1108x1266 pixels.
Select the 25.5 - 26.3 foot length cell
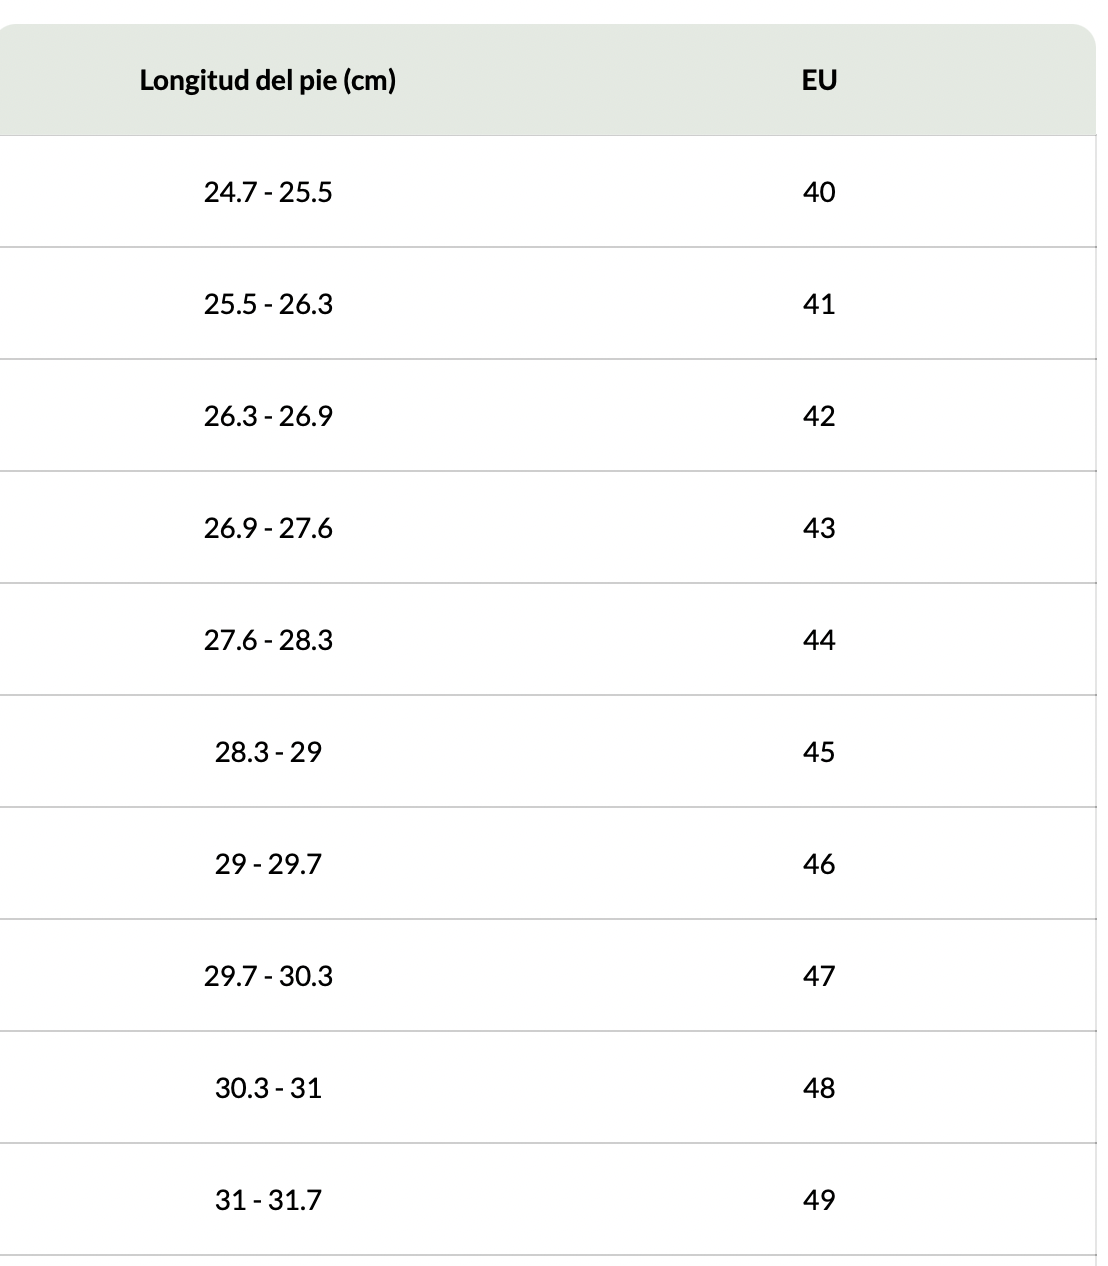point(268,304)
